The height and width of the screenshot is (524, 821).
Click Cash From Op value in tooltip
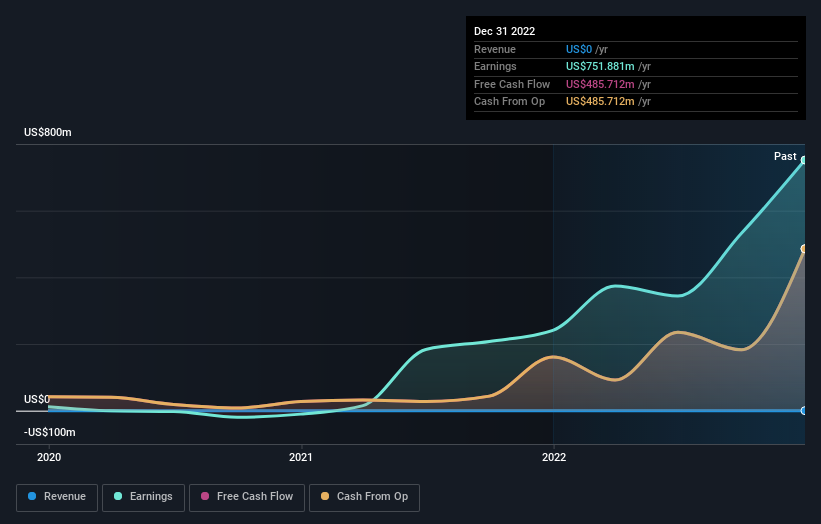coord(600,102)
